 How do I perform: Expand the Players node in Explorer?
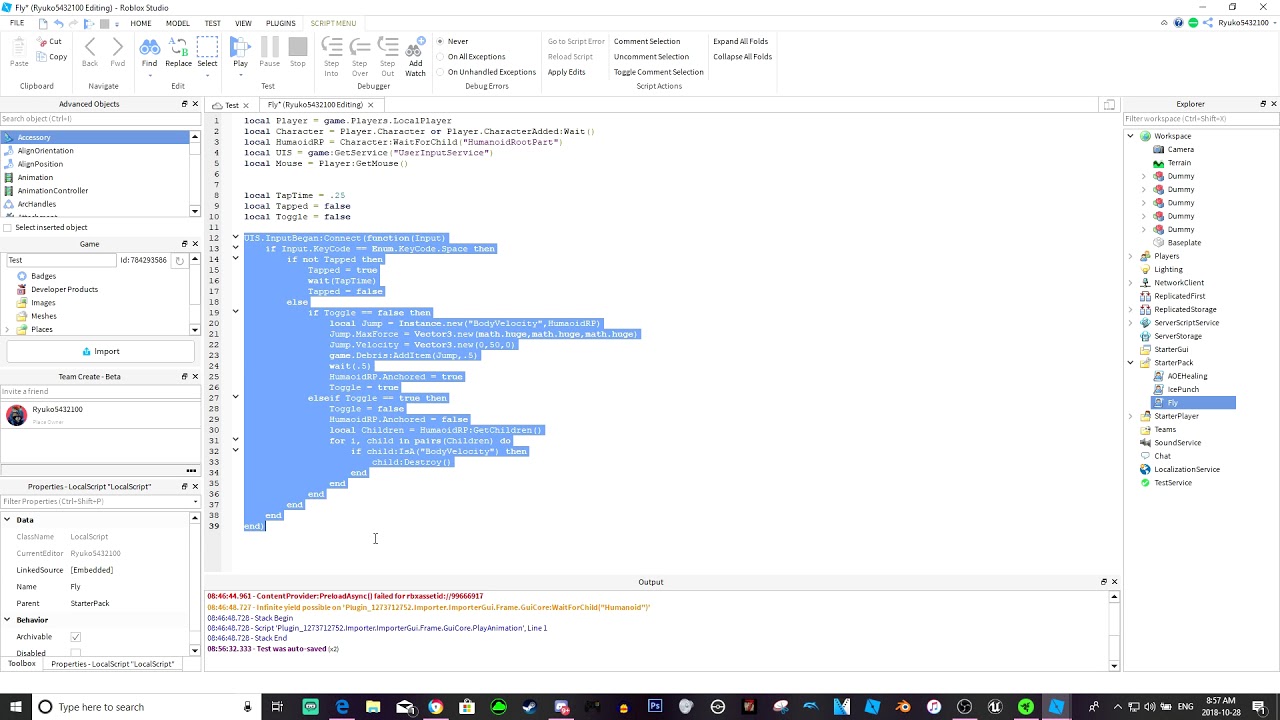[x=1131, y=256]
